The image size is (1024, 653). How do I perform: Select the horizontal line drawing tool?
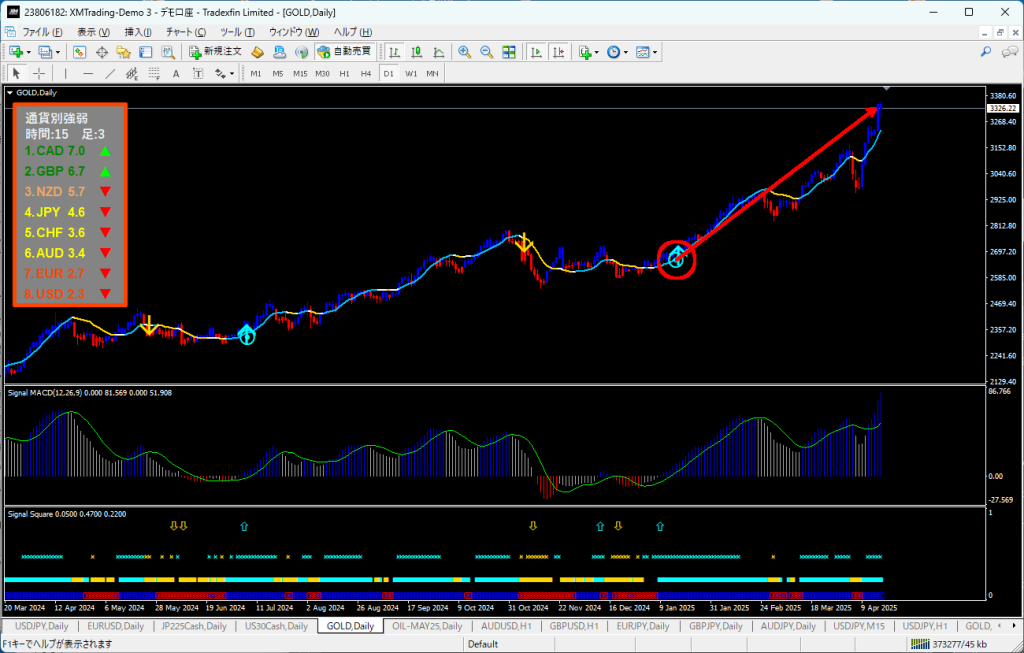tap(88, 74)
